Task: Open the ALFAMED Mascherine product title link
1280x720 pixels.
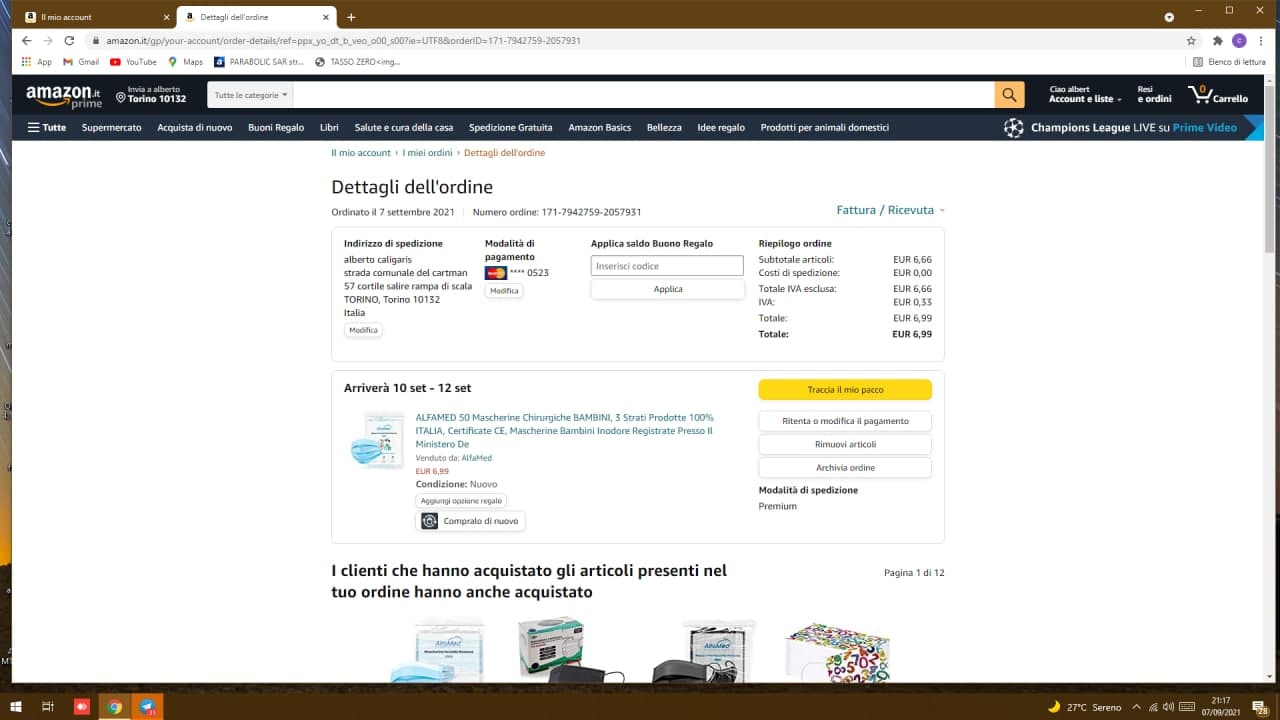Action: [x=565, y=431]
